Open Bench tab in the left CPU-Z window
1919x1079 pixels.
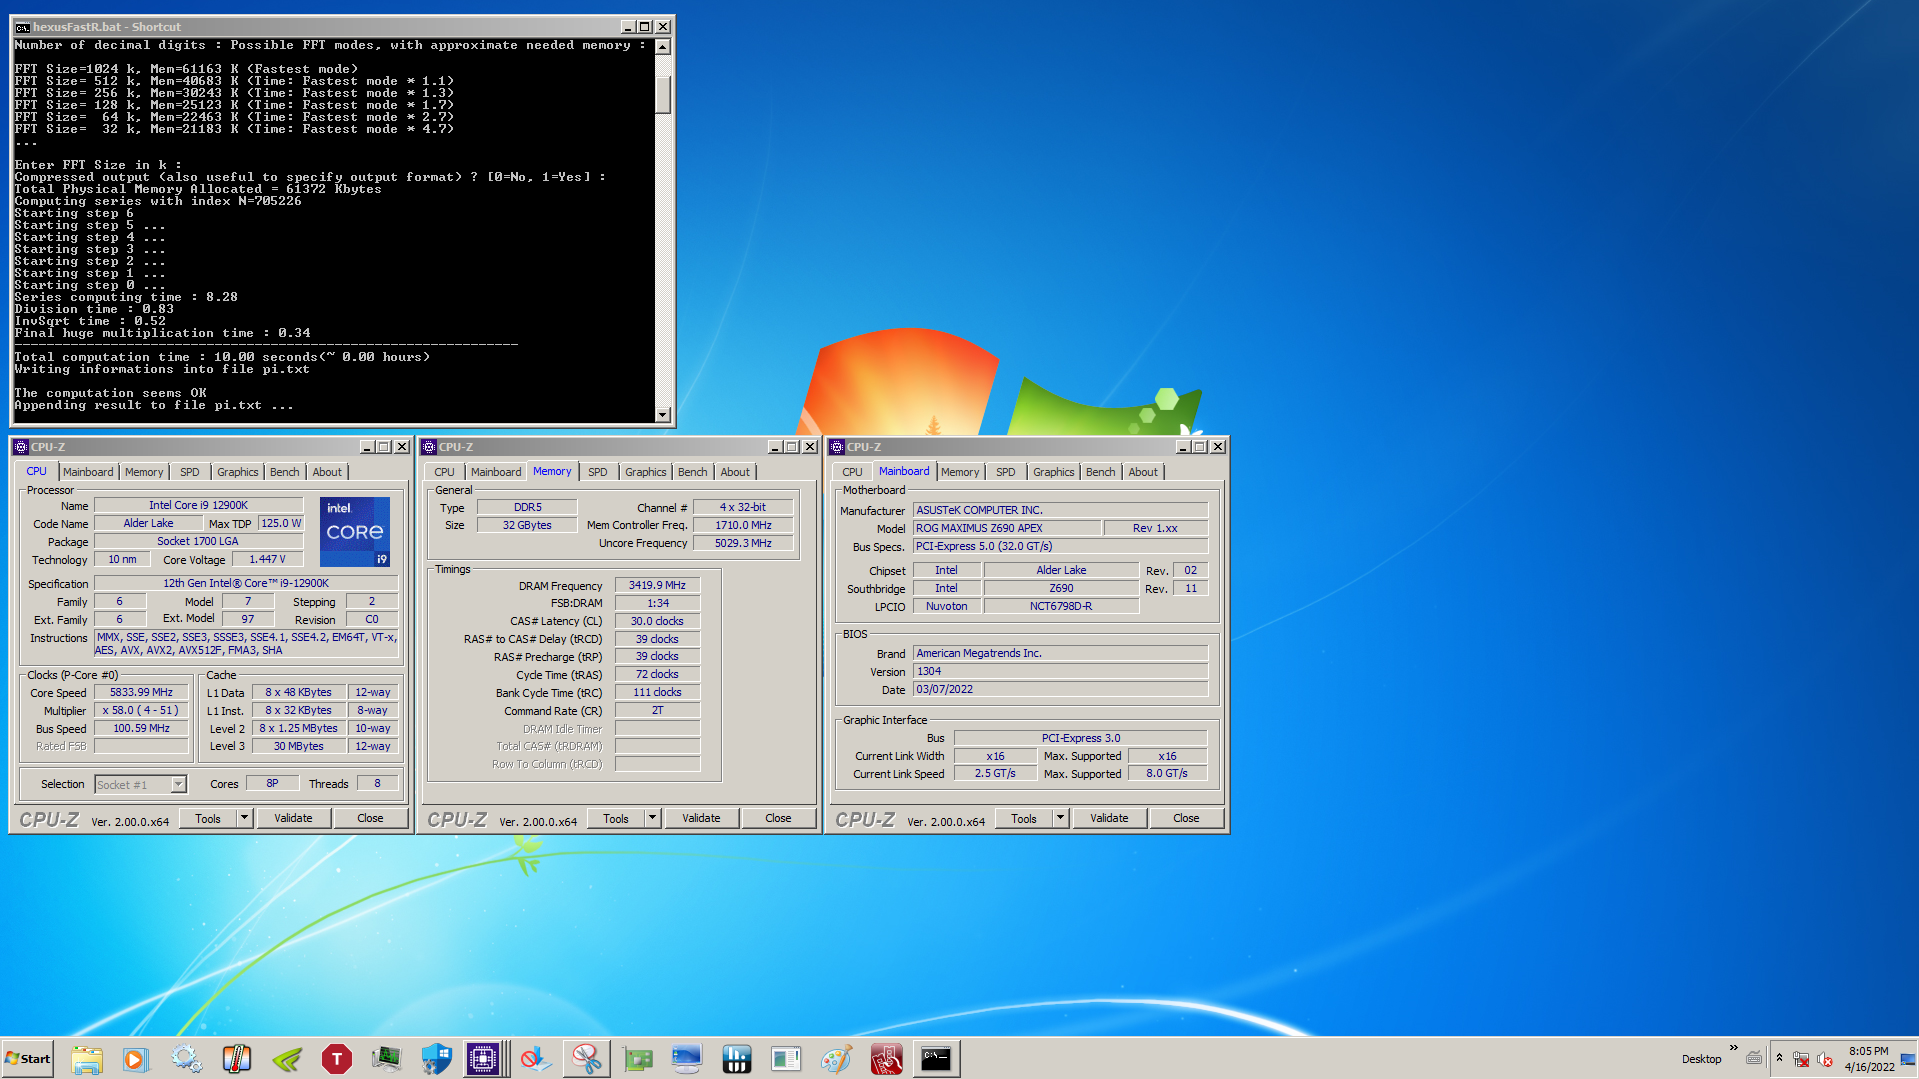285,472
